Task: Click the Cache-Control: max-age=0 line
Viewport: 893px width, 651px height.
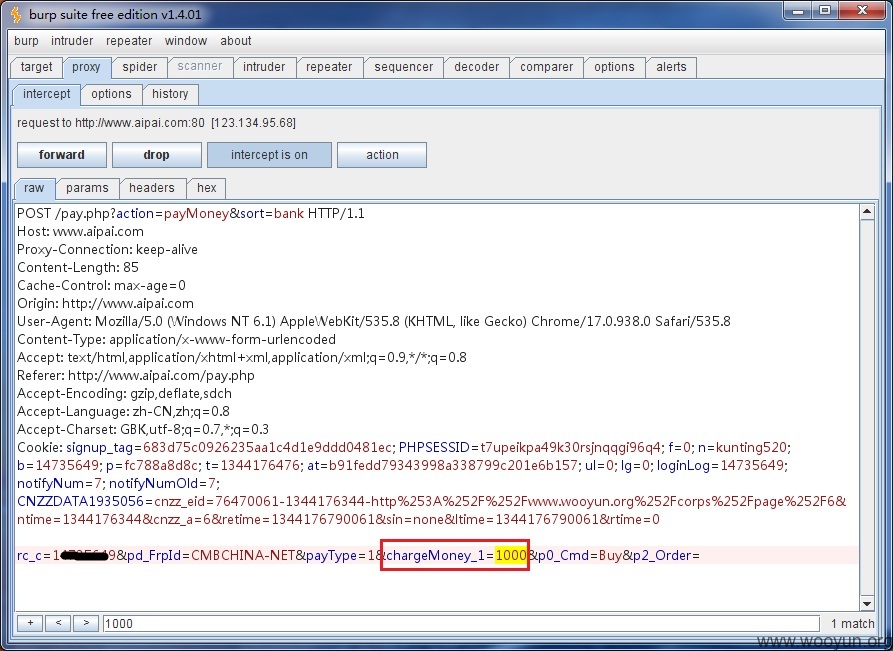Action: [101, 286]
